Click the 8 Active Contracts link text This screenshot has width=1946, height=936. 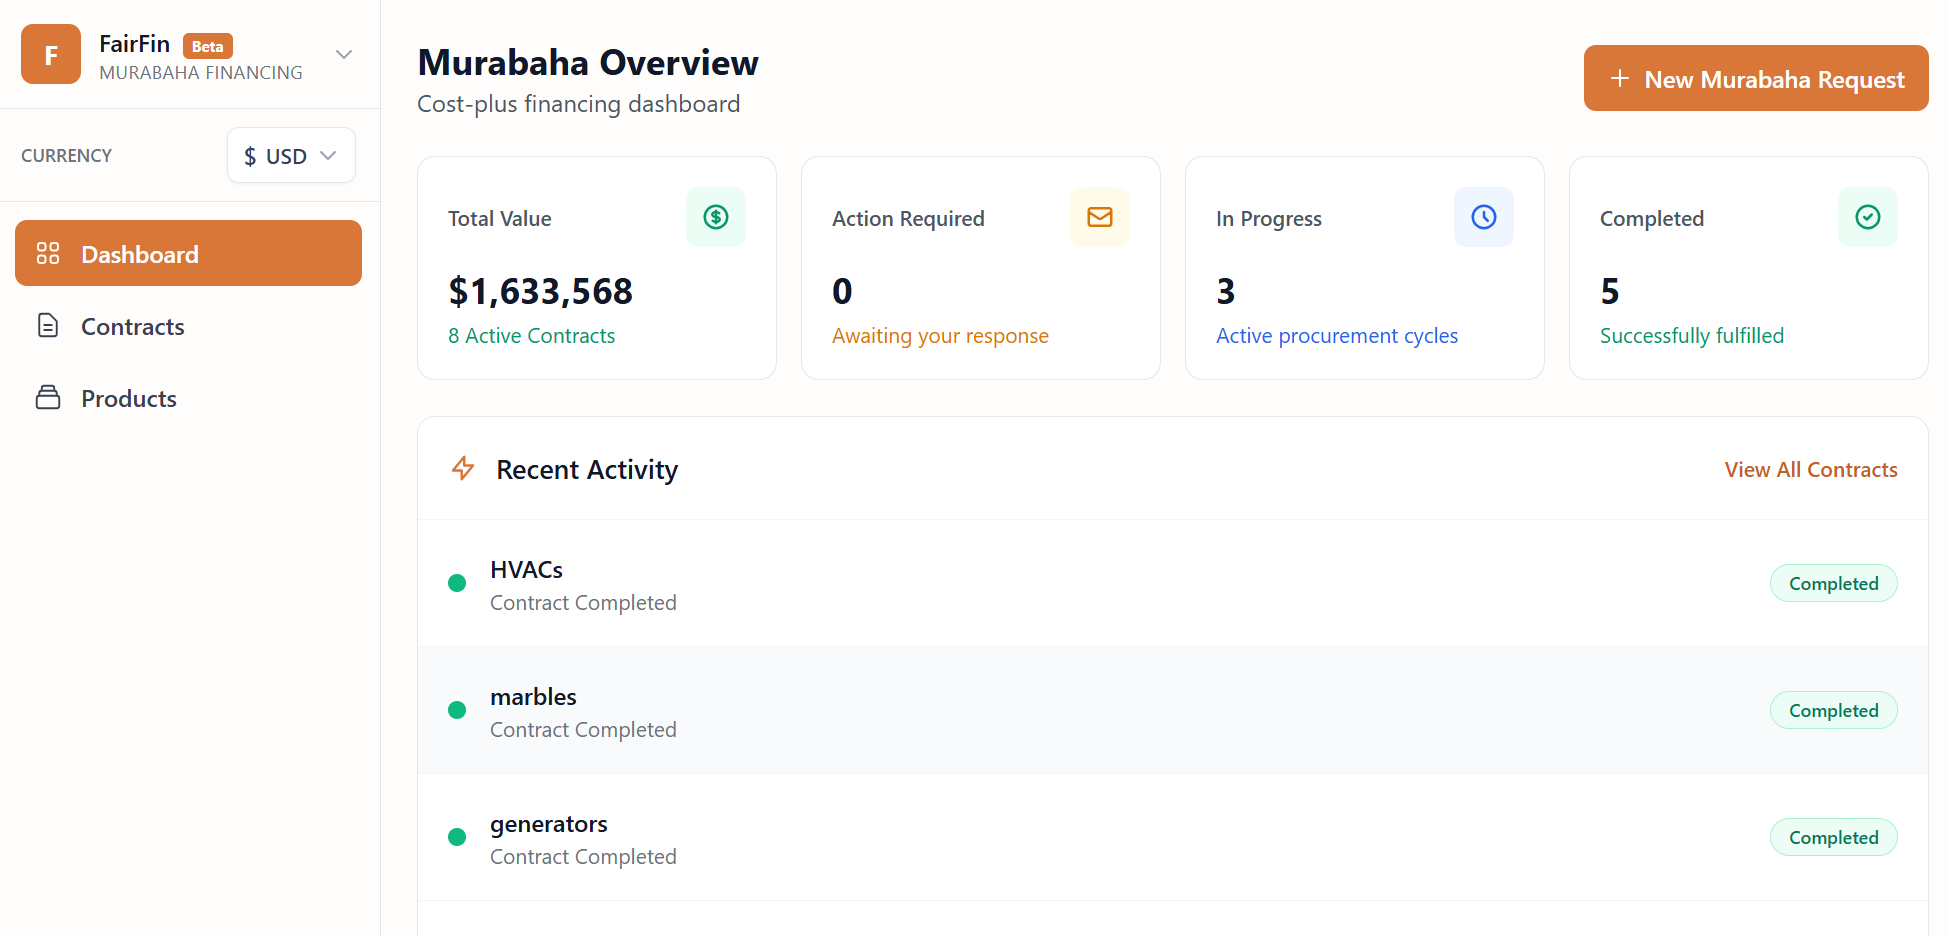click(x=531, y=336)
